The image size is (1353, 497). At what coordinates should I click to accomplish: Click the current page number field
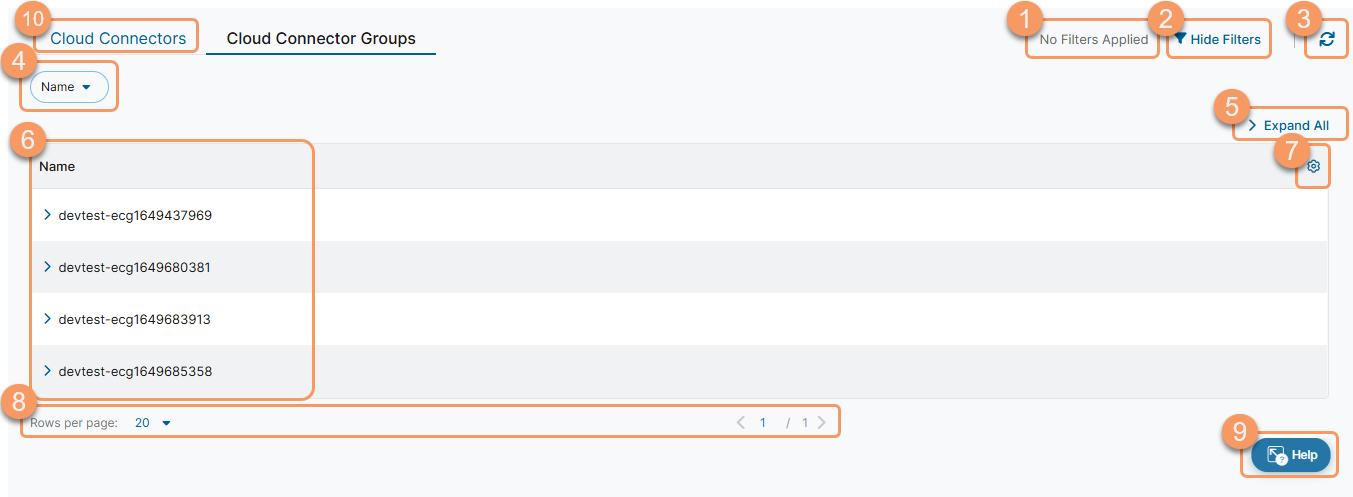pos(763,423)
